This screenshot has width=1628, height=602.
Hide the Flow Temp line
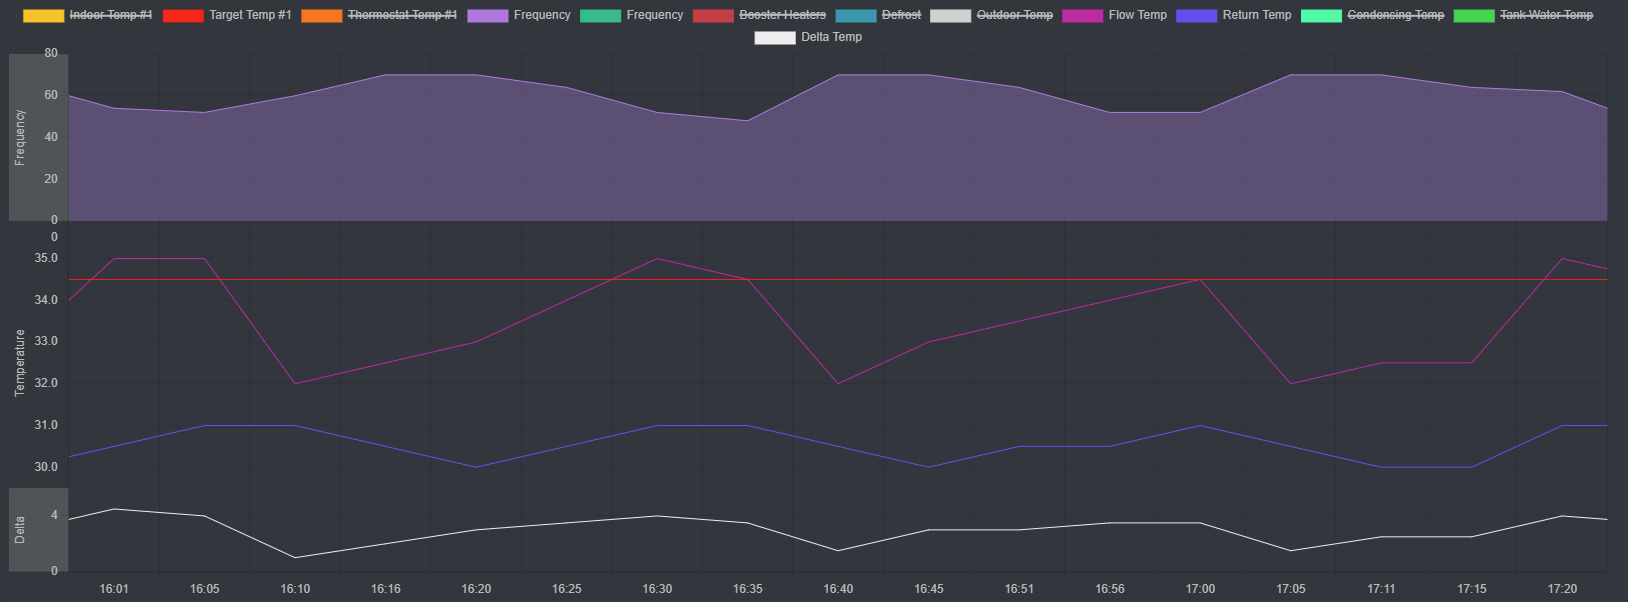[1137, 15]
